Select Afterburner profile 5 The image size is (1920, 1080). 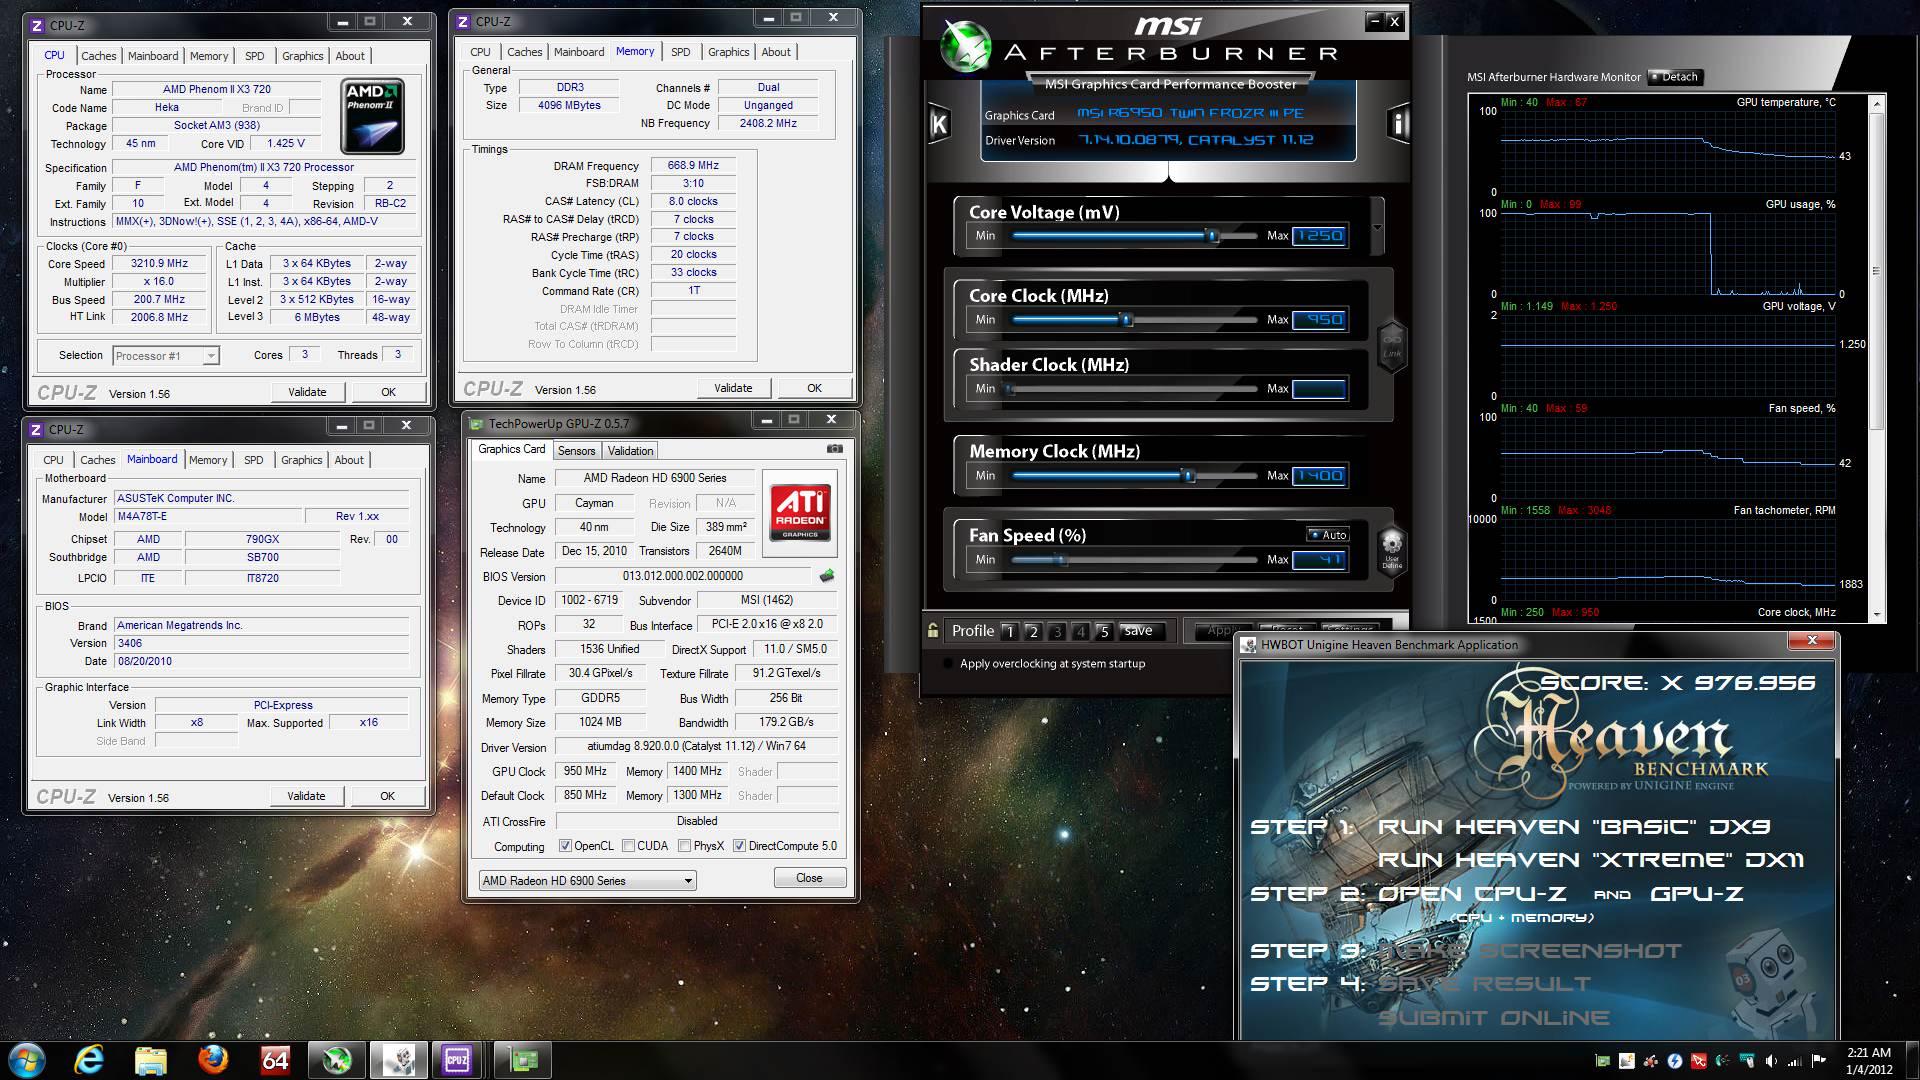[1104, 632]
